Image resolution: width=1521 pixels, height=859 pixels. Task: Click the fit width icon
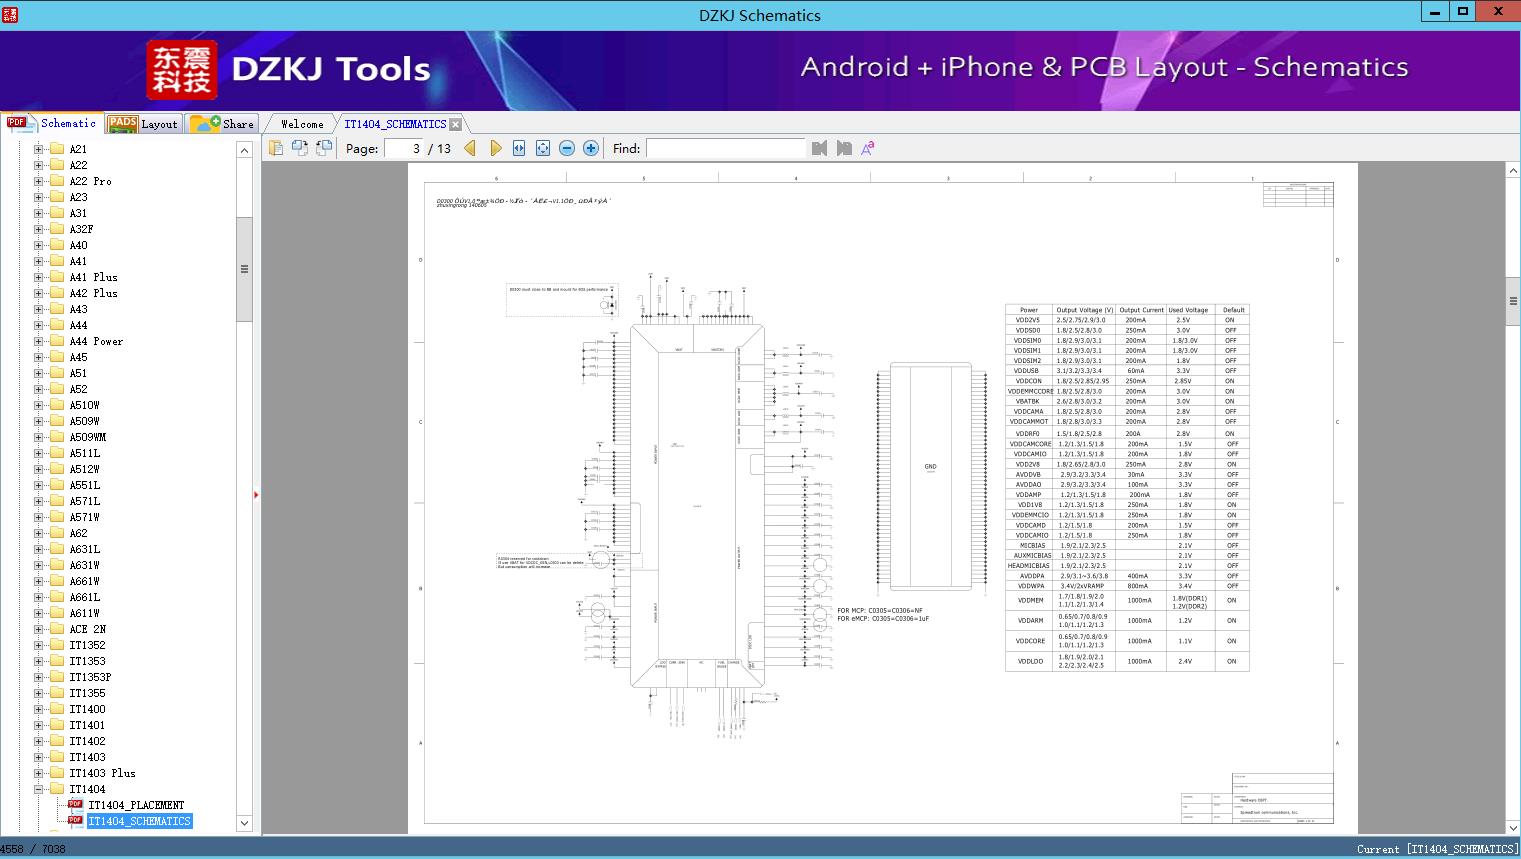(x=519, y=148)
